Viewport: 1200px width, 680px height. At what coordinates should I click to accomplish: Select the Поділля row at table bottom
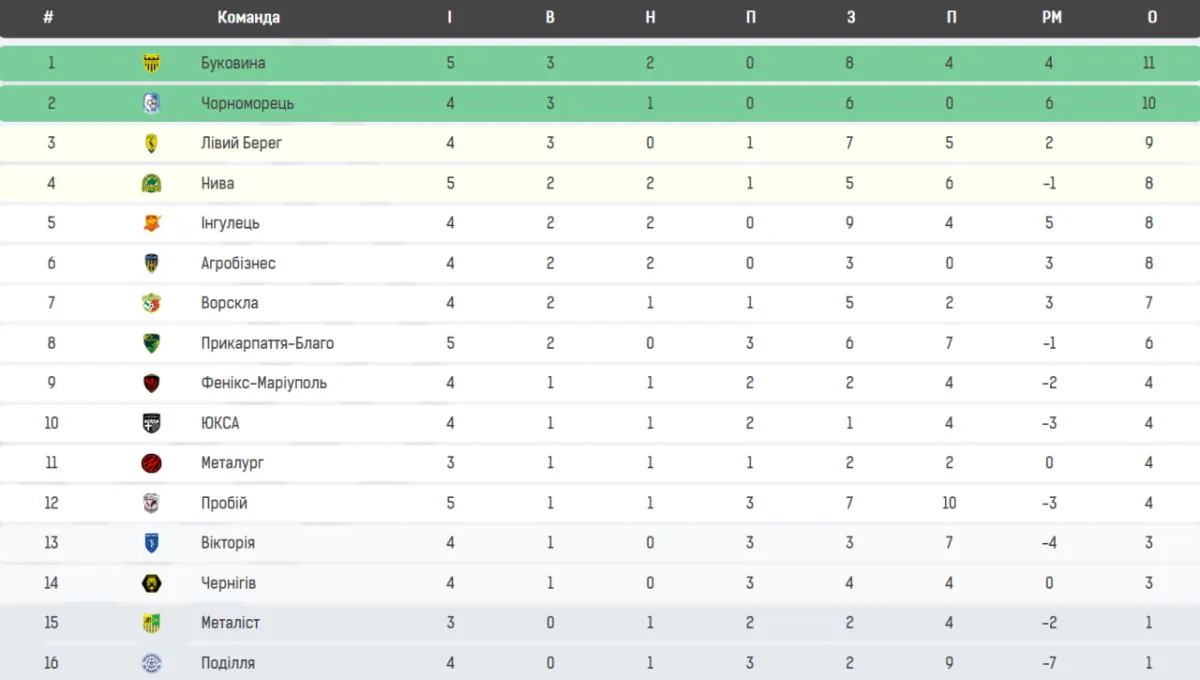coord(600,662)
